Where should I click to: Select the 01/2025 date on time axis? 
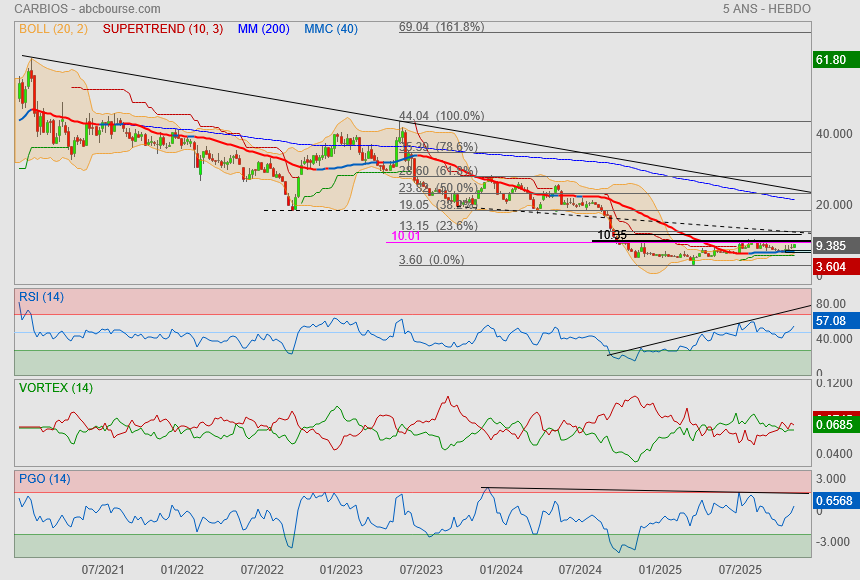point(659,569)
